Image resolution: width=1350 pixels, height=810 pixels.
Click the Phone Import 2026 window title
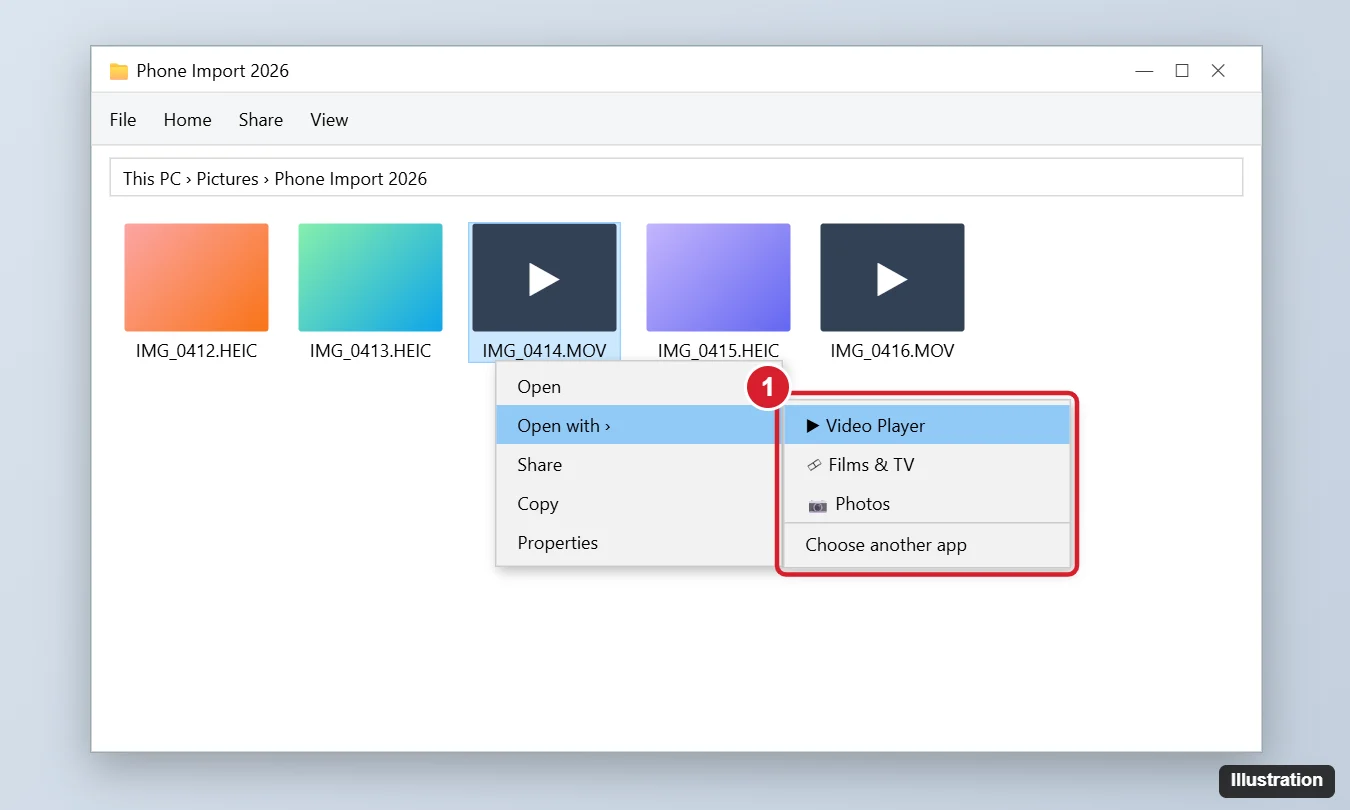click(x=213, y=71)
